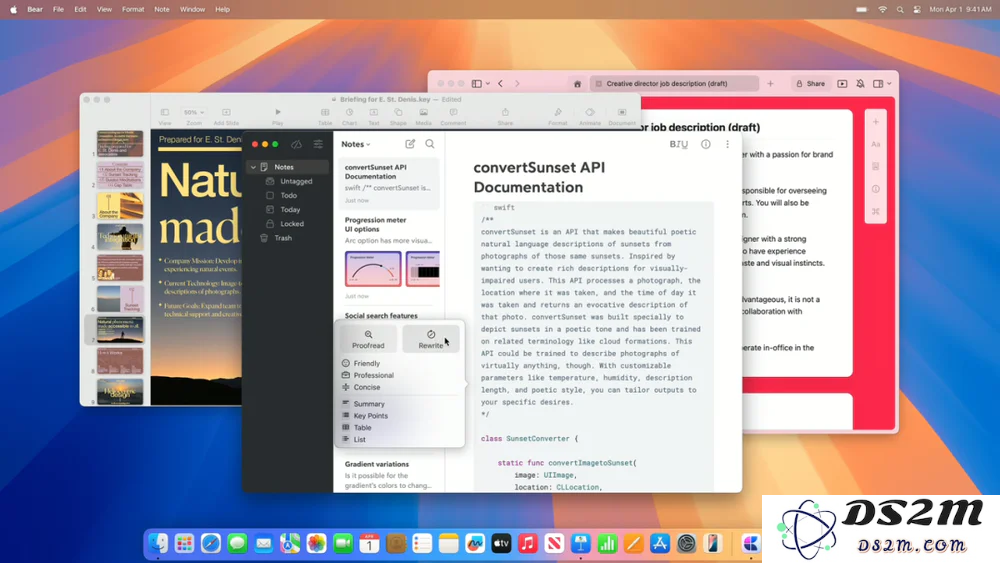Open the App Store from the Dock
This screenshot has height=563, width=1000.
[x=659, y=543]
